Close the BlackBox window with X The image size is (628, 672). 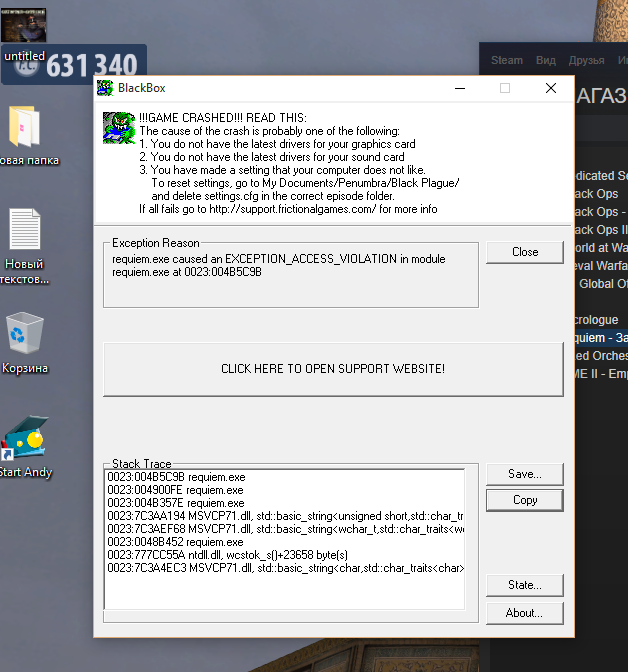click(x=551, y=88)
